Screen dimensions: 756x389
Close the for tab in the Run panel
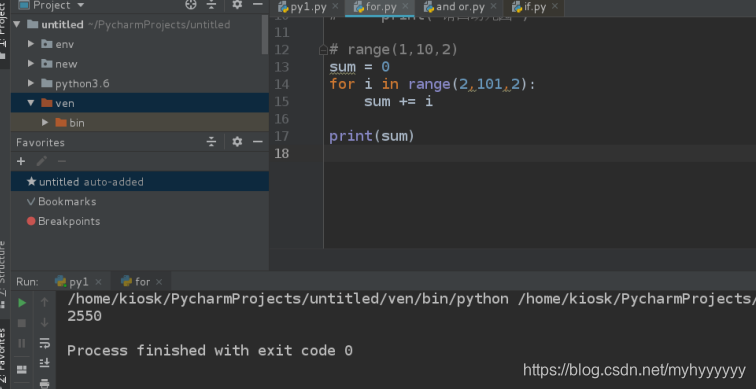tap(159, 282)
